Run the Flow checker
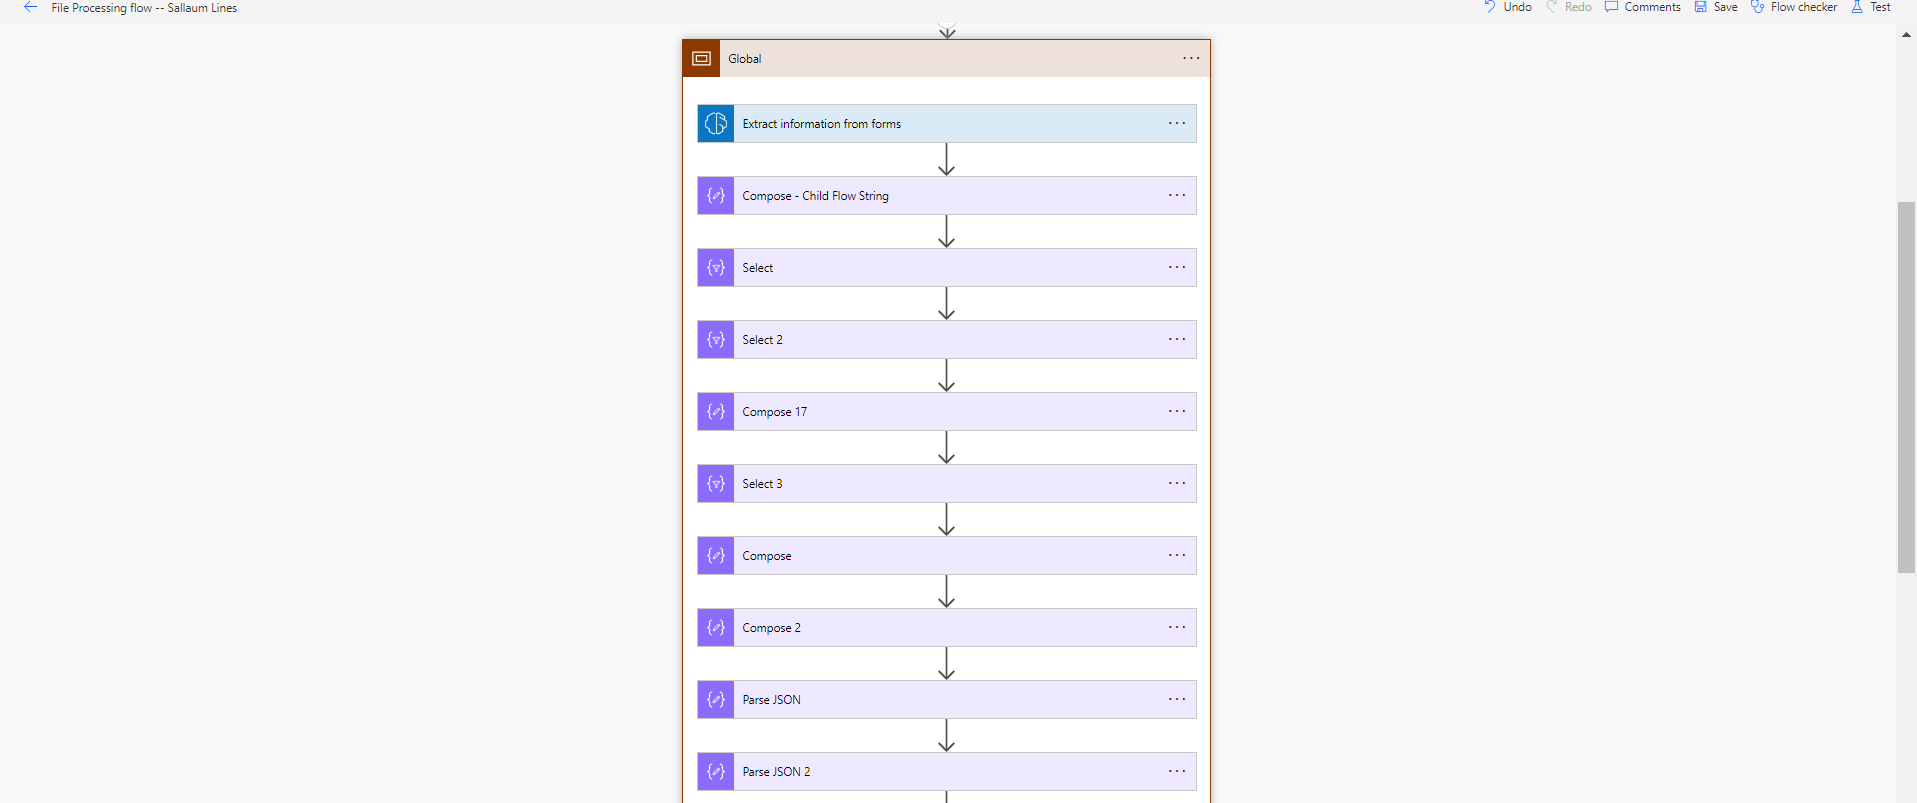The width and height of the screenshot is (1917, 803). coord(1794,7)
